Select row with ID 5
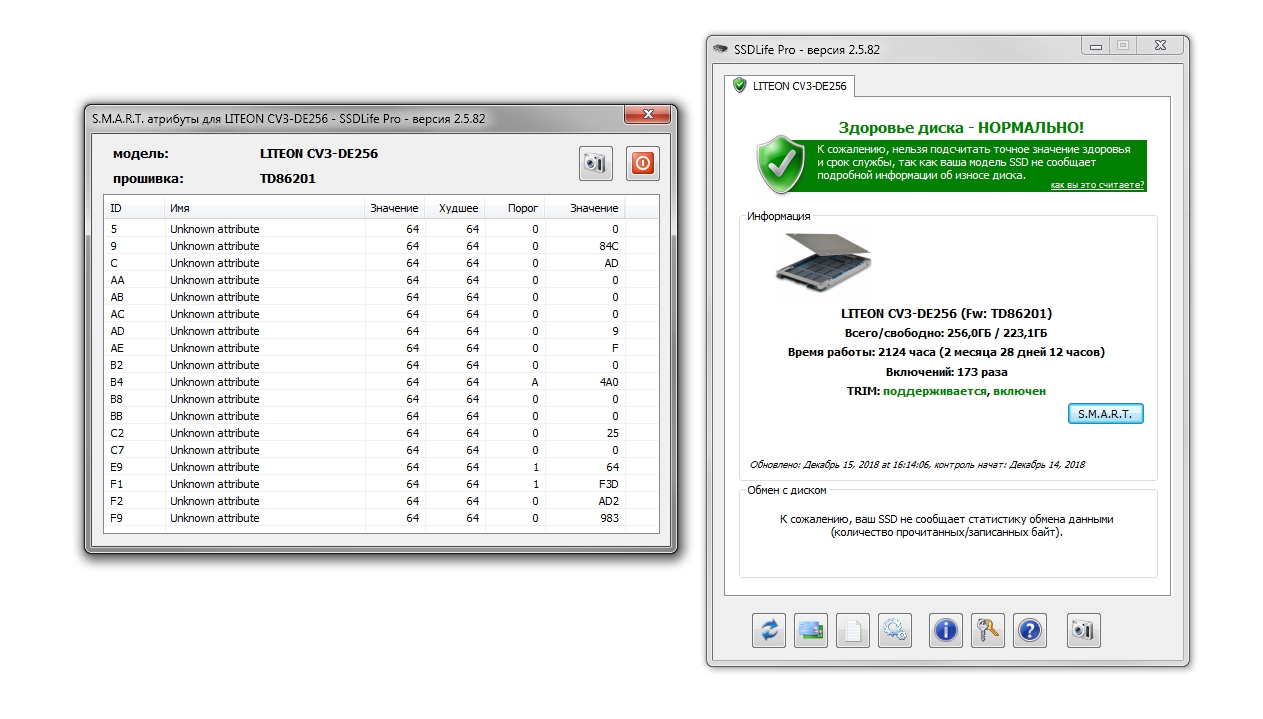Viewport: 1263px width, 719px height. pyautogui.click(x=381, y=229)
